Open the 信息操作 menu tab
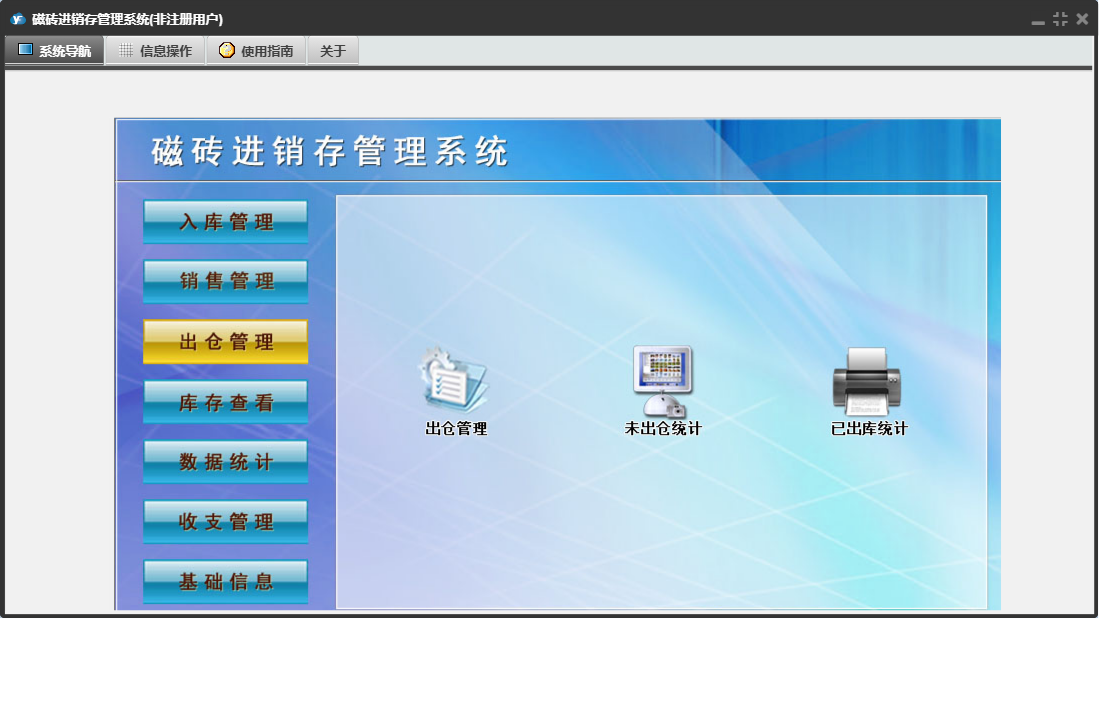 [155, 50]
